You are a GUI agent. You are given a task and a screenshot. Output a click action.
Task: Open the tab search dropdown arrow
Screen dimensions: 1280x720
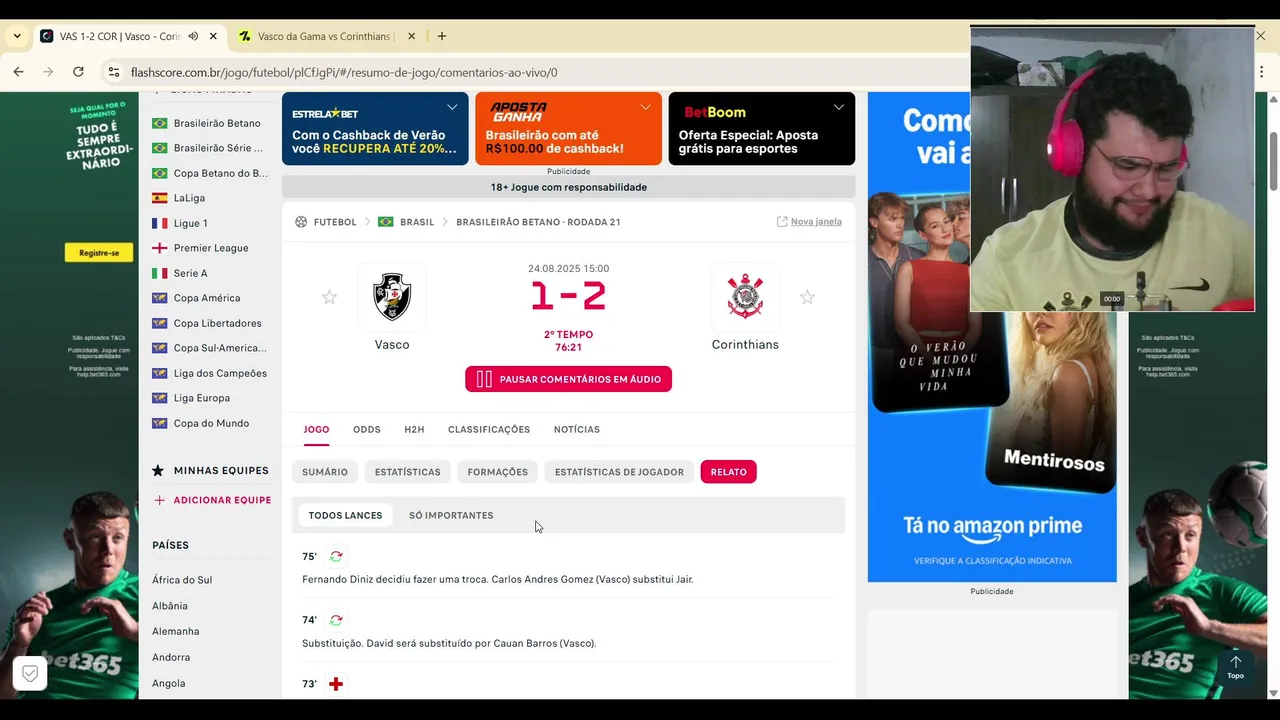16,36
